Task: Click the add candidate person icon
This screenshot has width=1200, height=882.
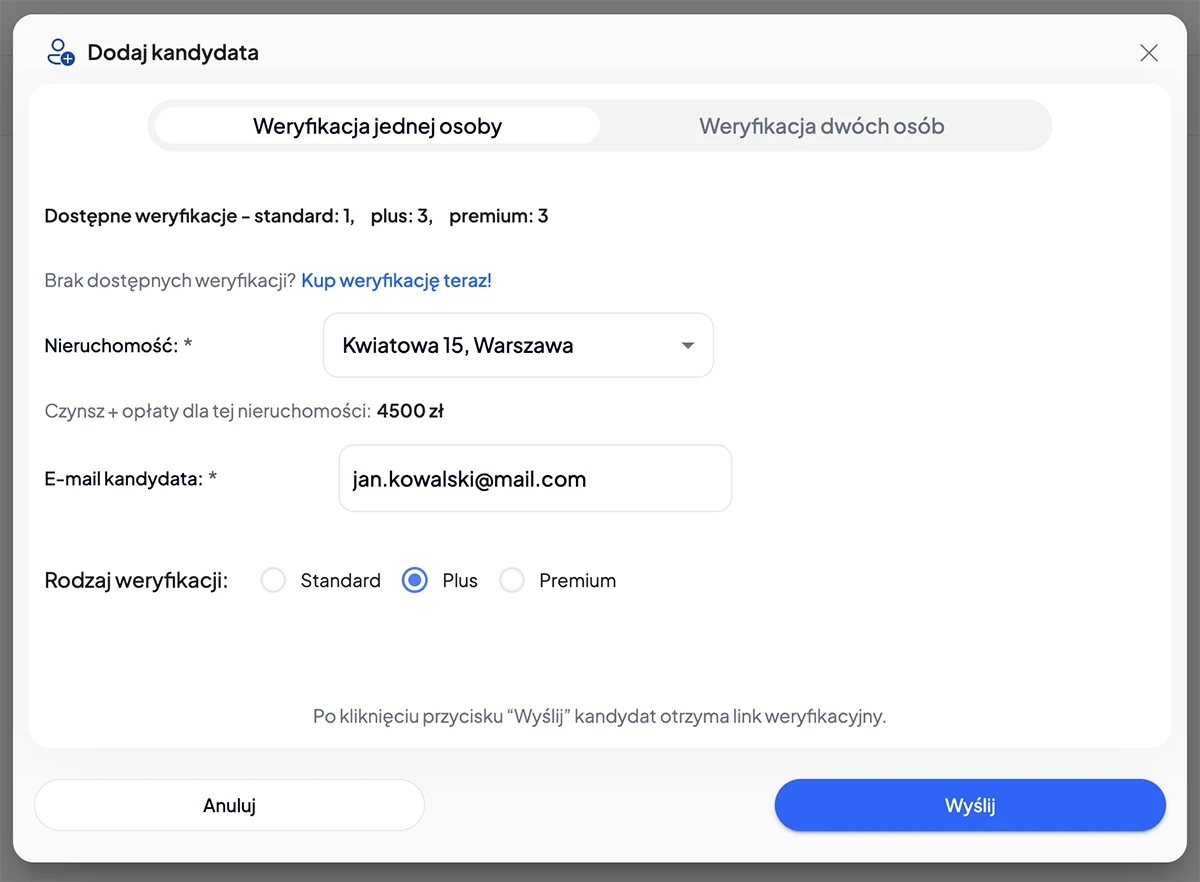Action: tap(61, 52)
